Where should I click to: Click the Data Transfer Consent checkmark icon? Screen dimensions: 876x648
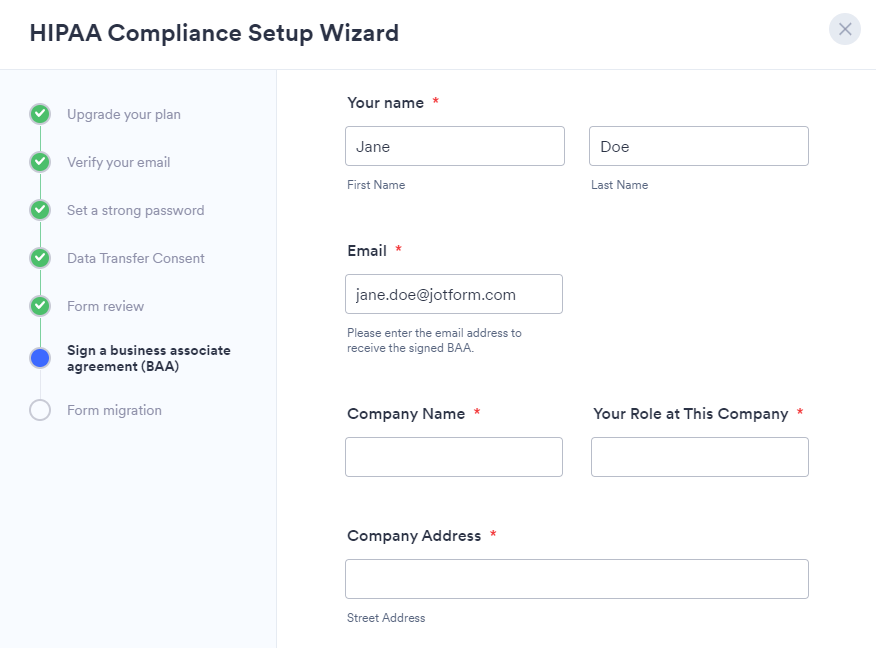click(40, 258)
